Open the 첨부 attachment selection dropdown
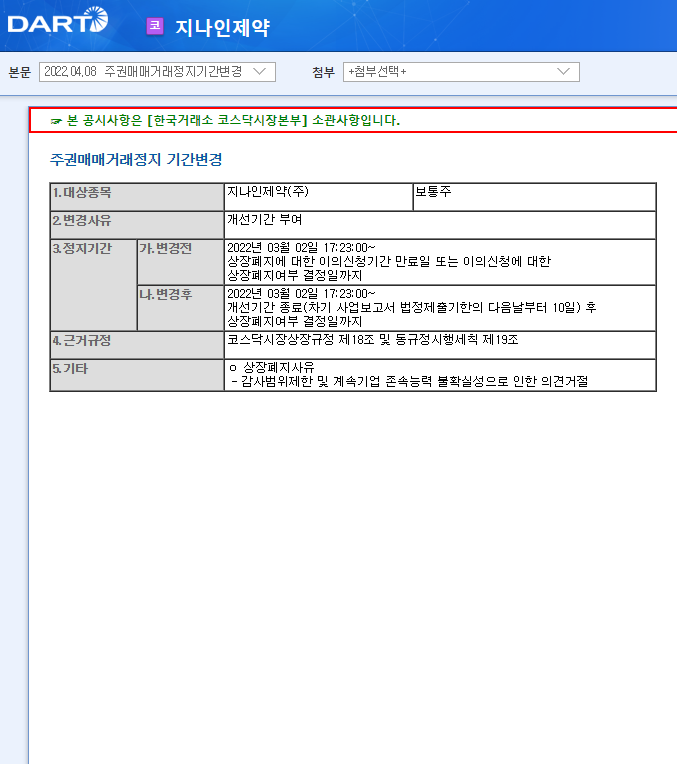677x764 pixels. (x=461, y=72)
